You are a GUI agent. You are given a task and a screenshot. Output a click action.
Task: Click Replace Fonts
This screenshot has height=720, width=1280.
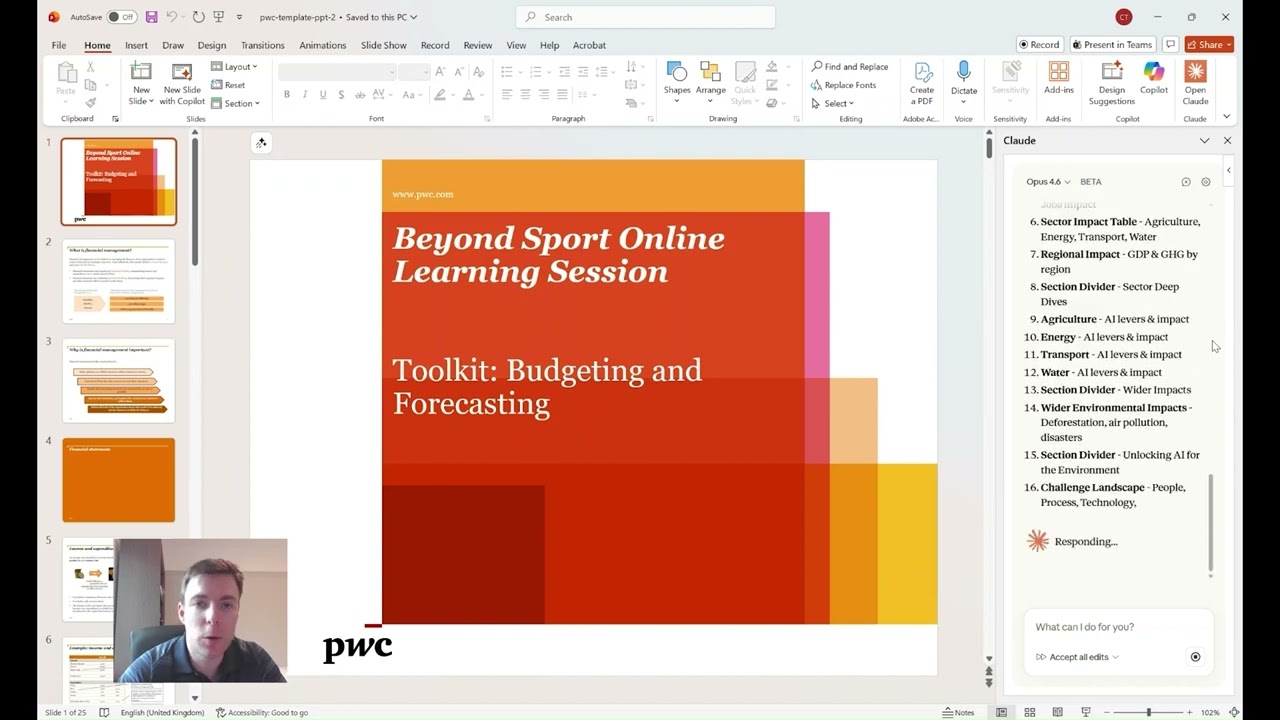pos(843,85)
